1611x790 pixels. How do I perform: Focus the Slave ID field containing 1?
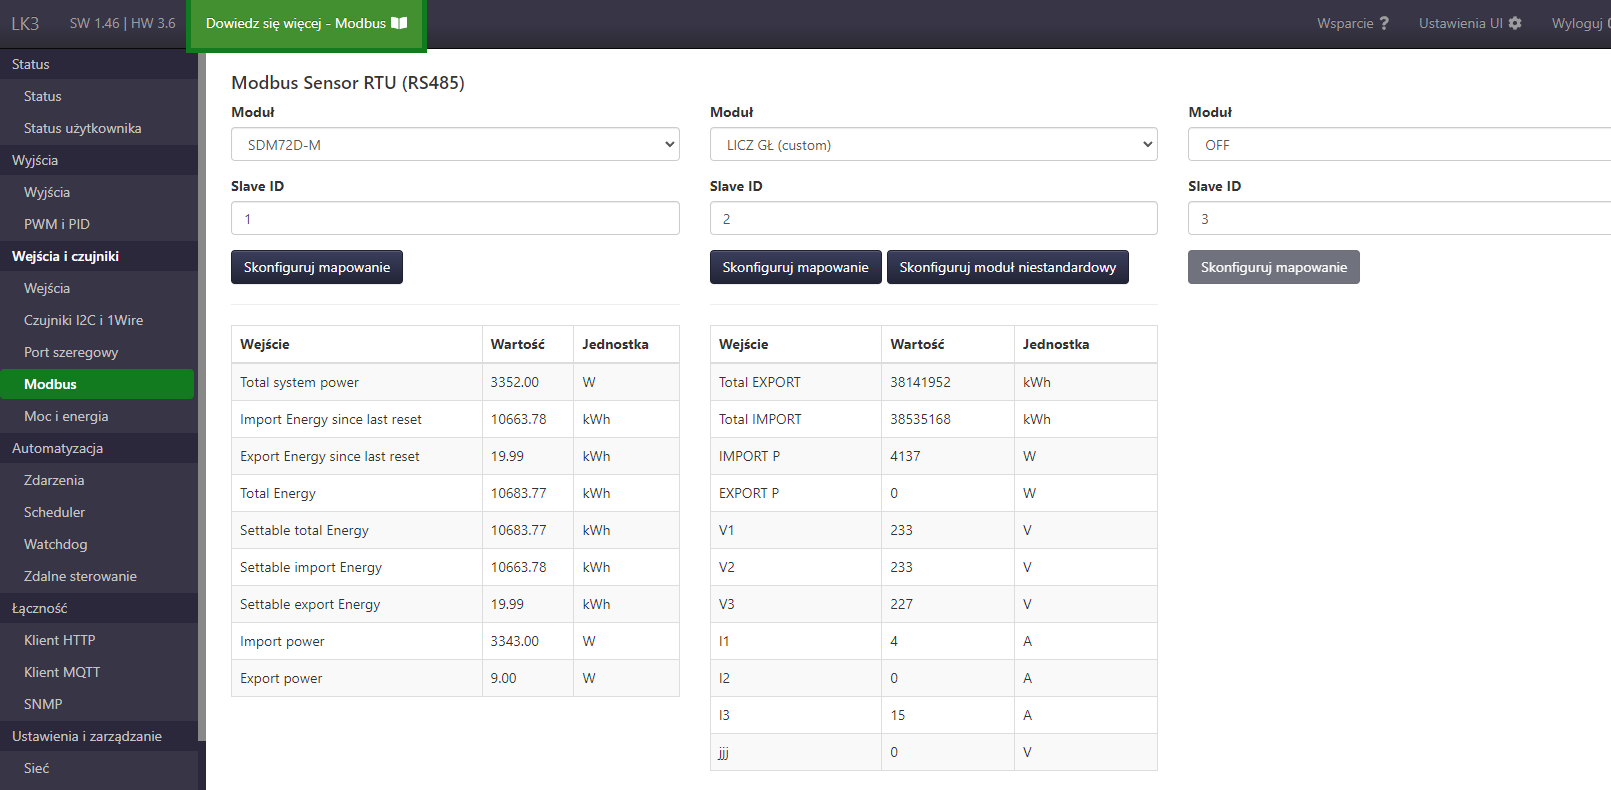pyautogui.click(x=455, y=219)
